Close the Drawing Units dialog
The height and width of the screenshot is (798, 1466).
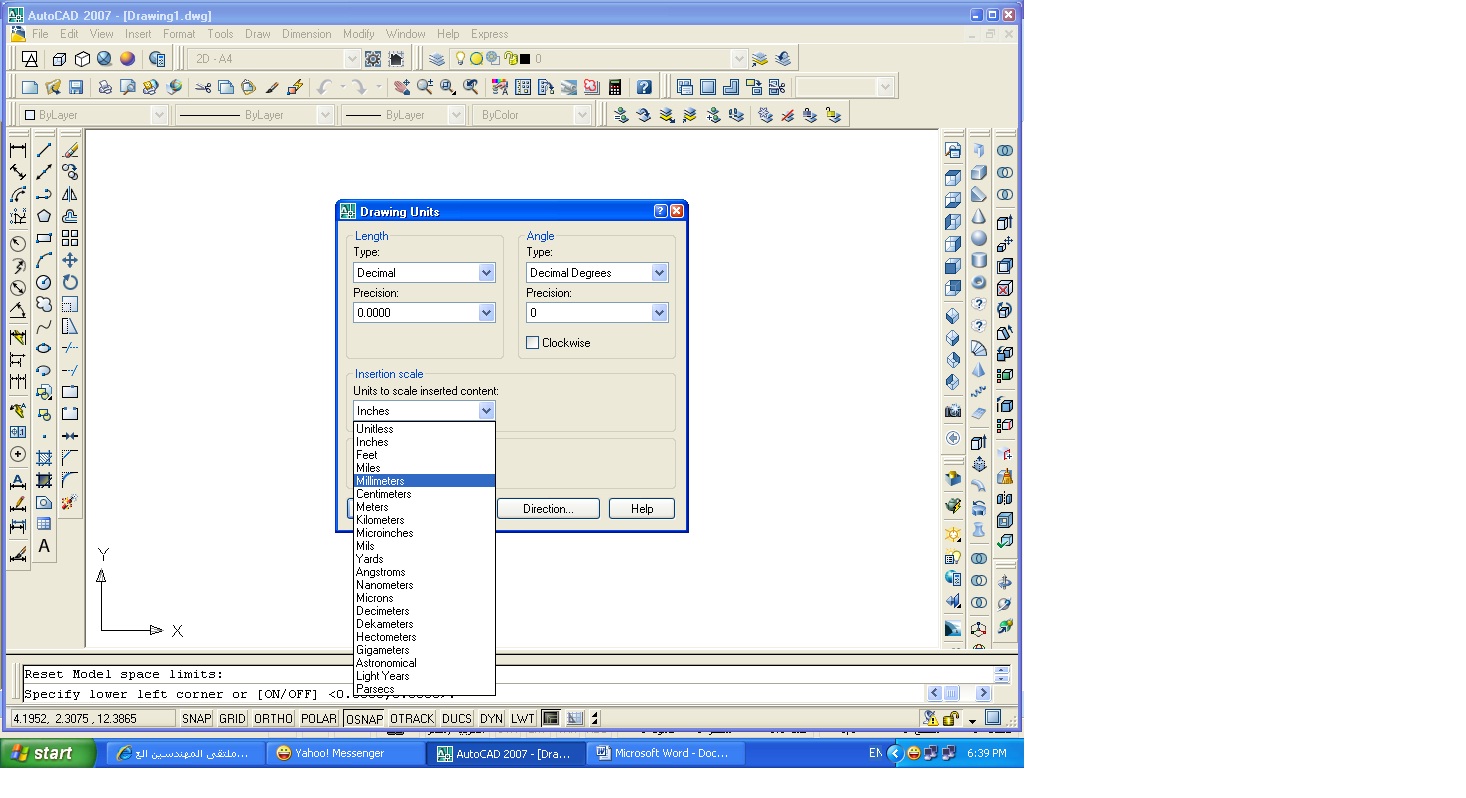pyautogui.click(x=677, y=211)
